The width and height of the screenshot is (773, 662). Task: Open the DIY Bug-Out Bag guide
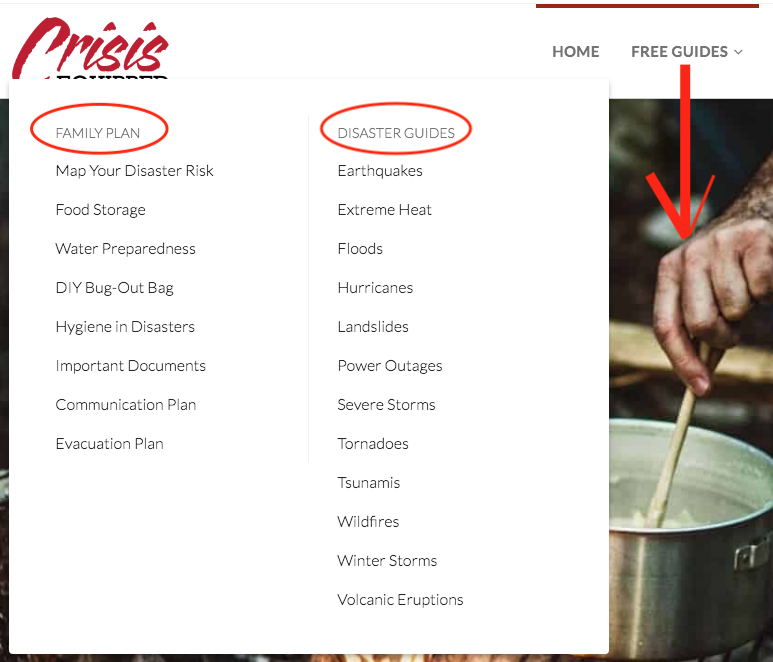pos(114,288)
